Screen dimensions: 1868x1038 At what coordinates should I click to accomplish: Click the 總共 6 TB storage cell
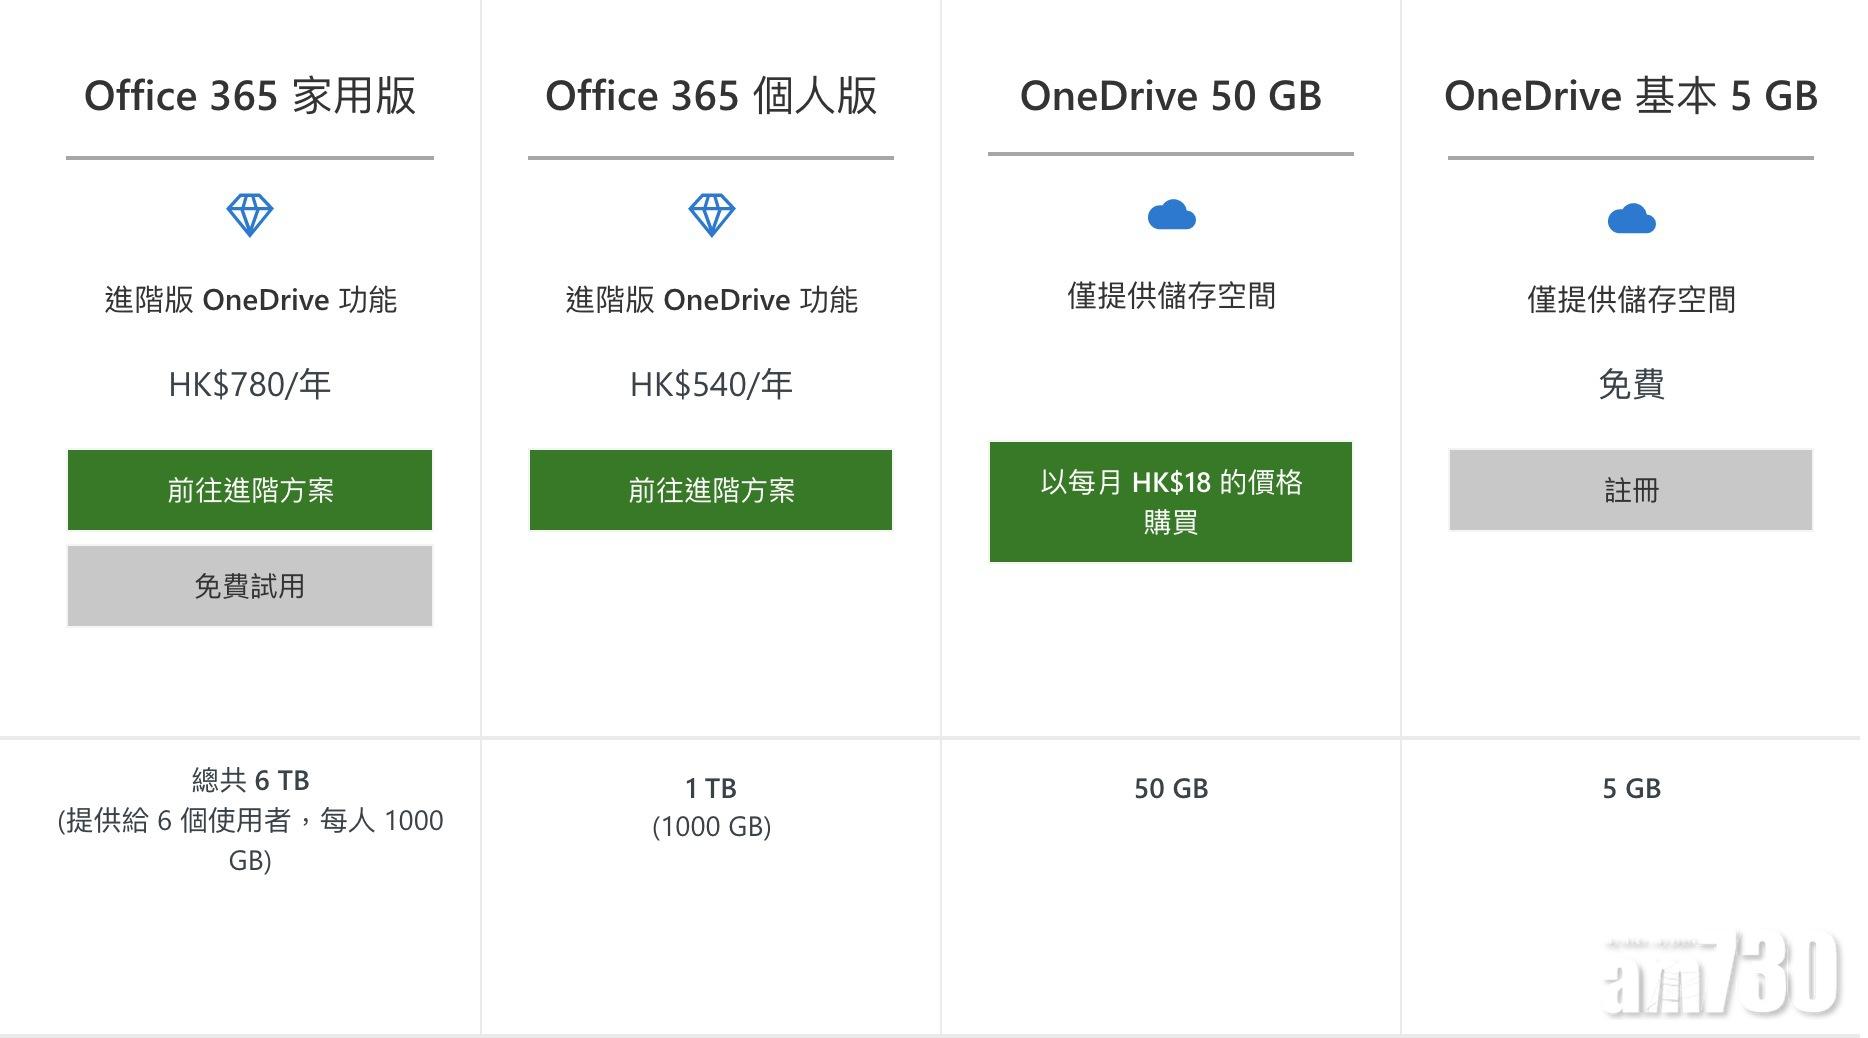pos(250,819)
